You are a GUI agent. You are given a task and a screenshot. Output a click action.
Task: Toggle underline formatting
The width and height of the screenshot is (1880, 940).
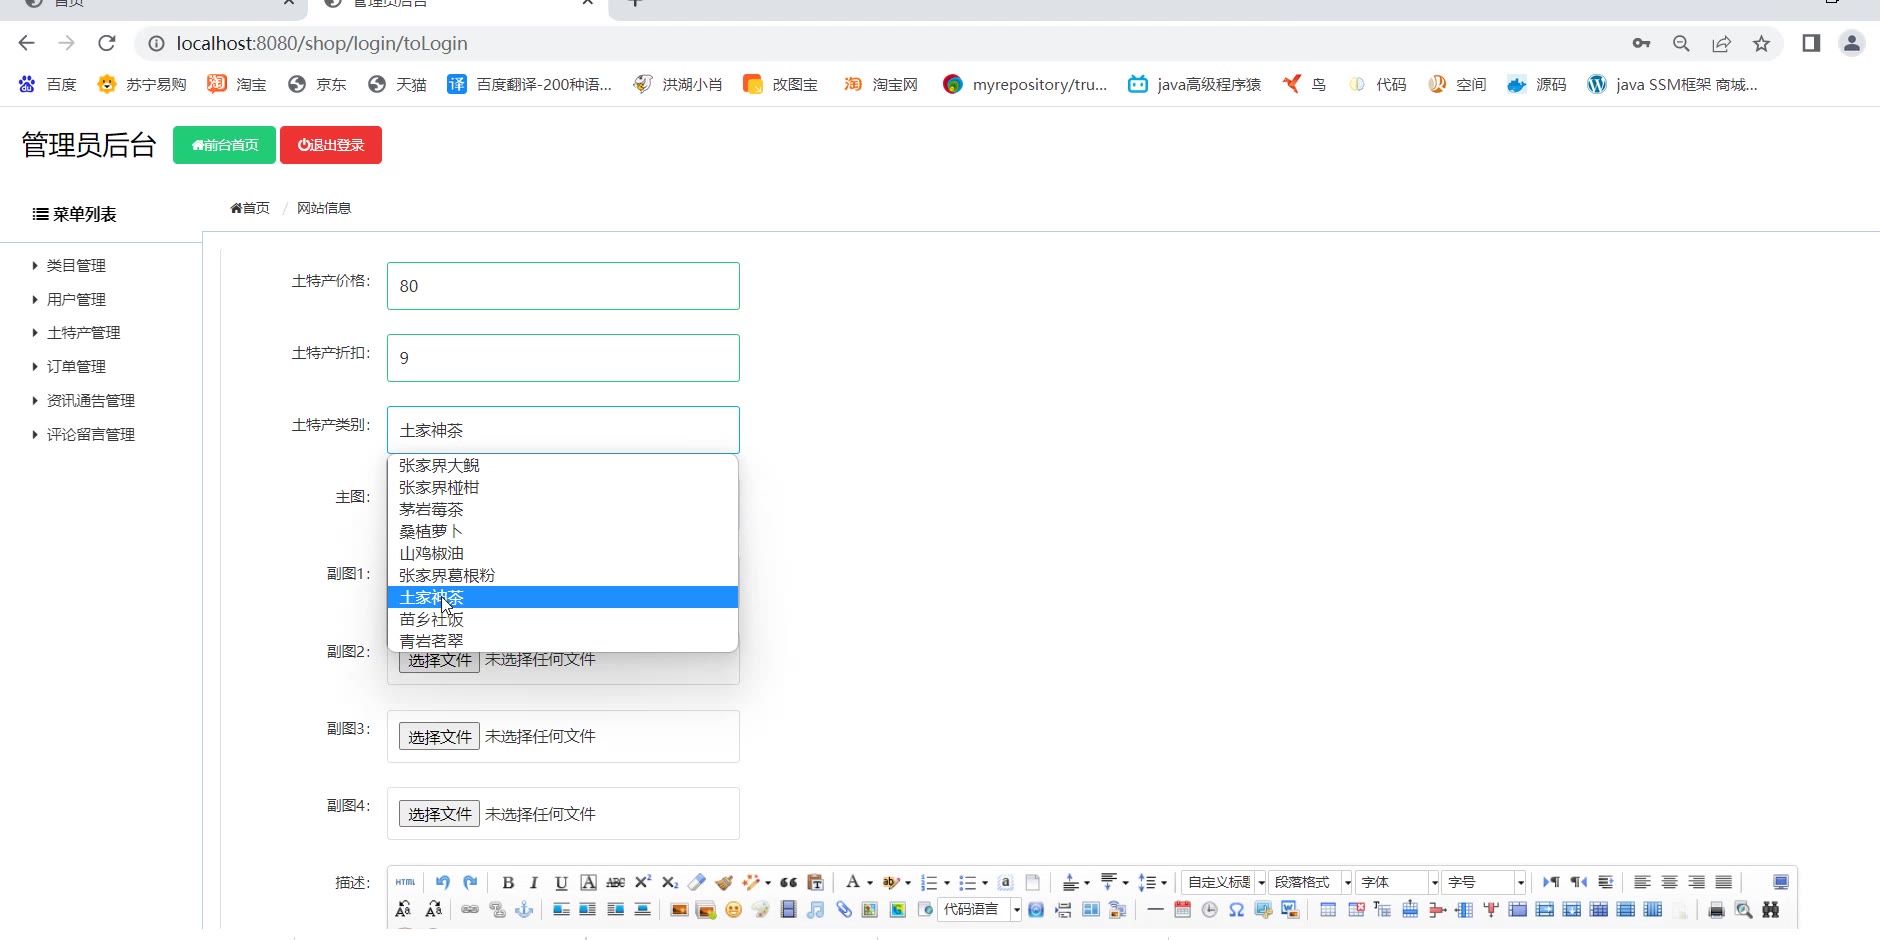561,882
